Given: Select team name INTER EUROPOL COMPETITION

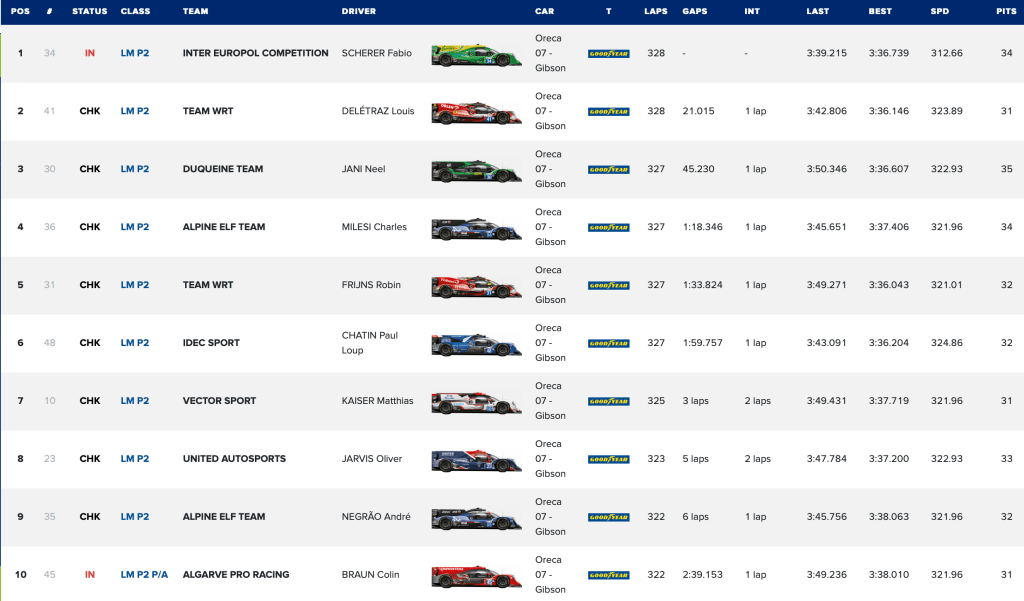Looking at the screenshot, I should click(255, 53).
